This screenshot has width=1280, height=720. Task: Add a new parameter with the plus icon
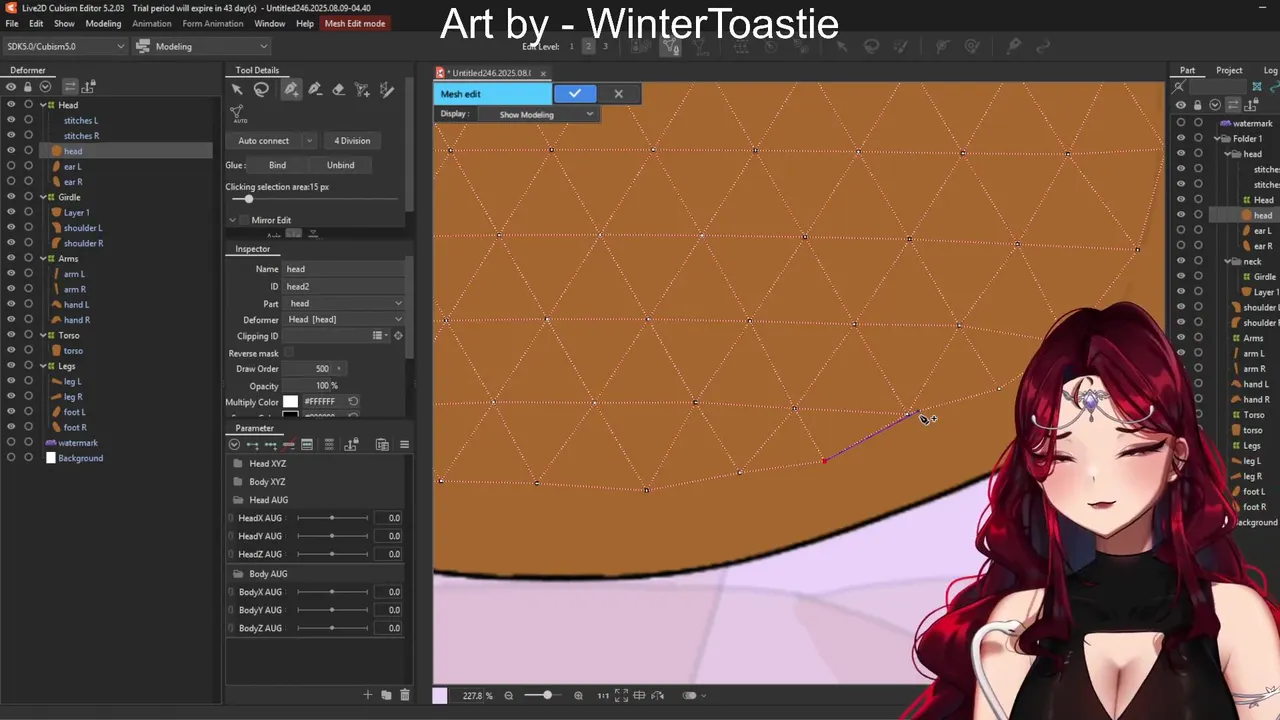click(x=367, y=694)
